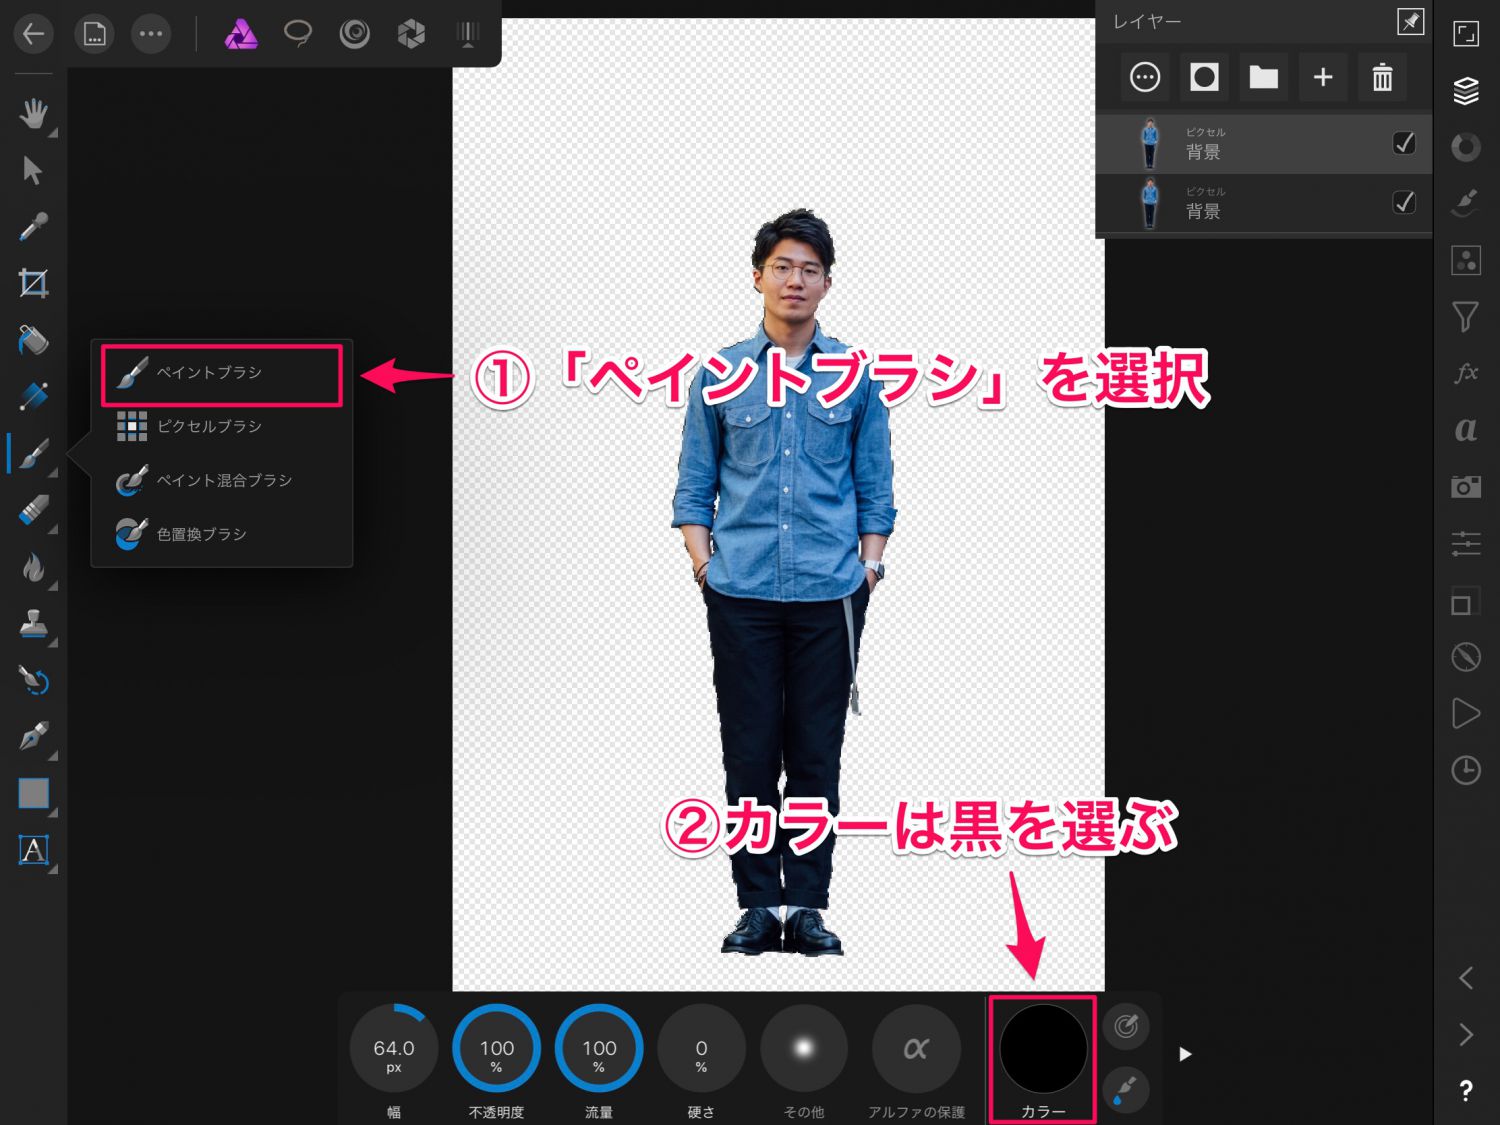Open the Layers studio icon

pos(1465,91)
